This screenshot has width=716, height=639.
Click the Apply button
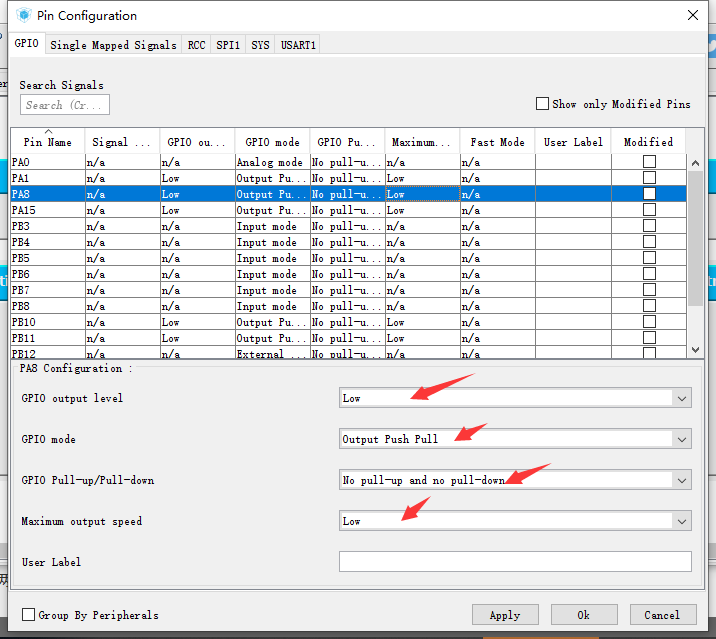click(505, 615)
